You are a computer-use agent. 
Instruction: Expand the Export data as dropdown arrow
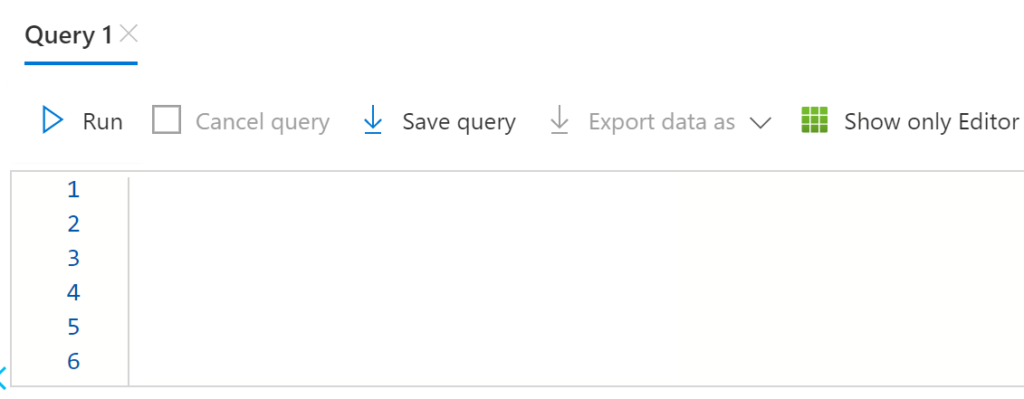(761, 122)
